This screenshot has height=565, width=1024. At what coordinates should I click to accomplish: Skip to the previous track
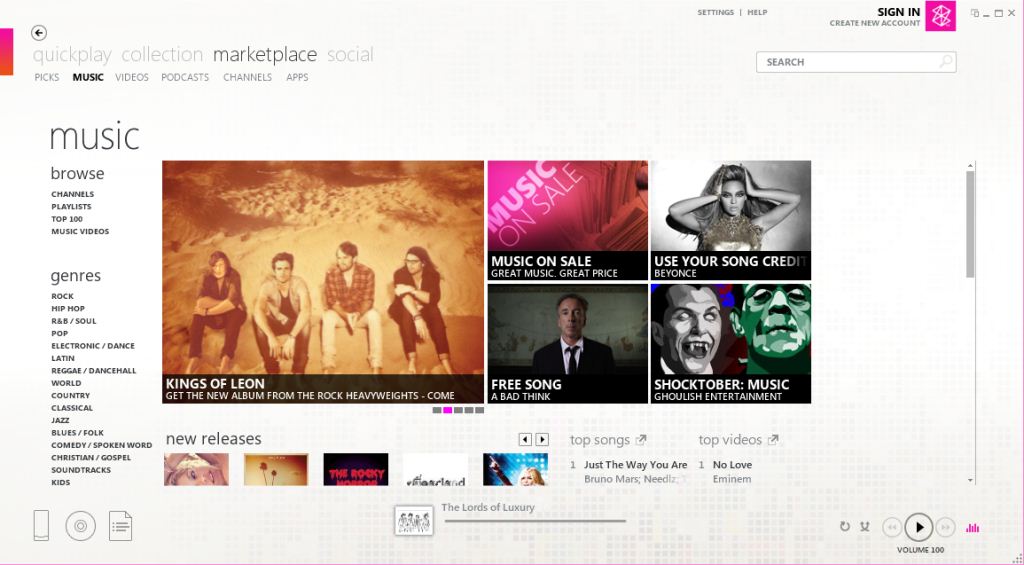click(x=892, y=527)
